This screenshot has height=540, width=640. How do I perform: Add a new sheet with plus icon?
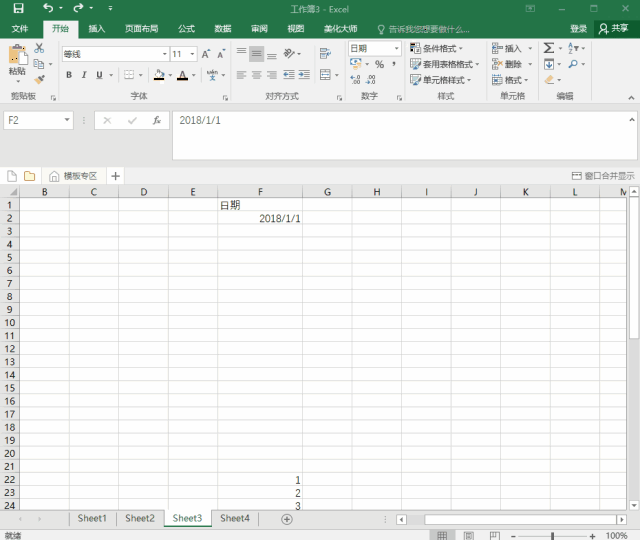tap(287, 519)
